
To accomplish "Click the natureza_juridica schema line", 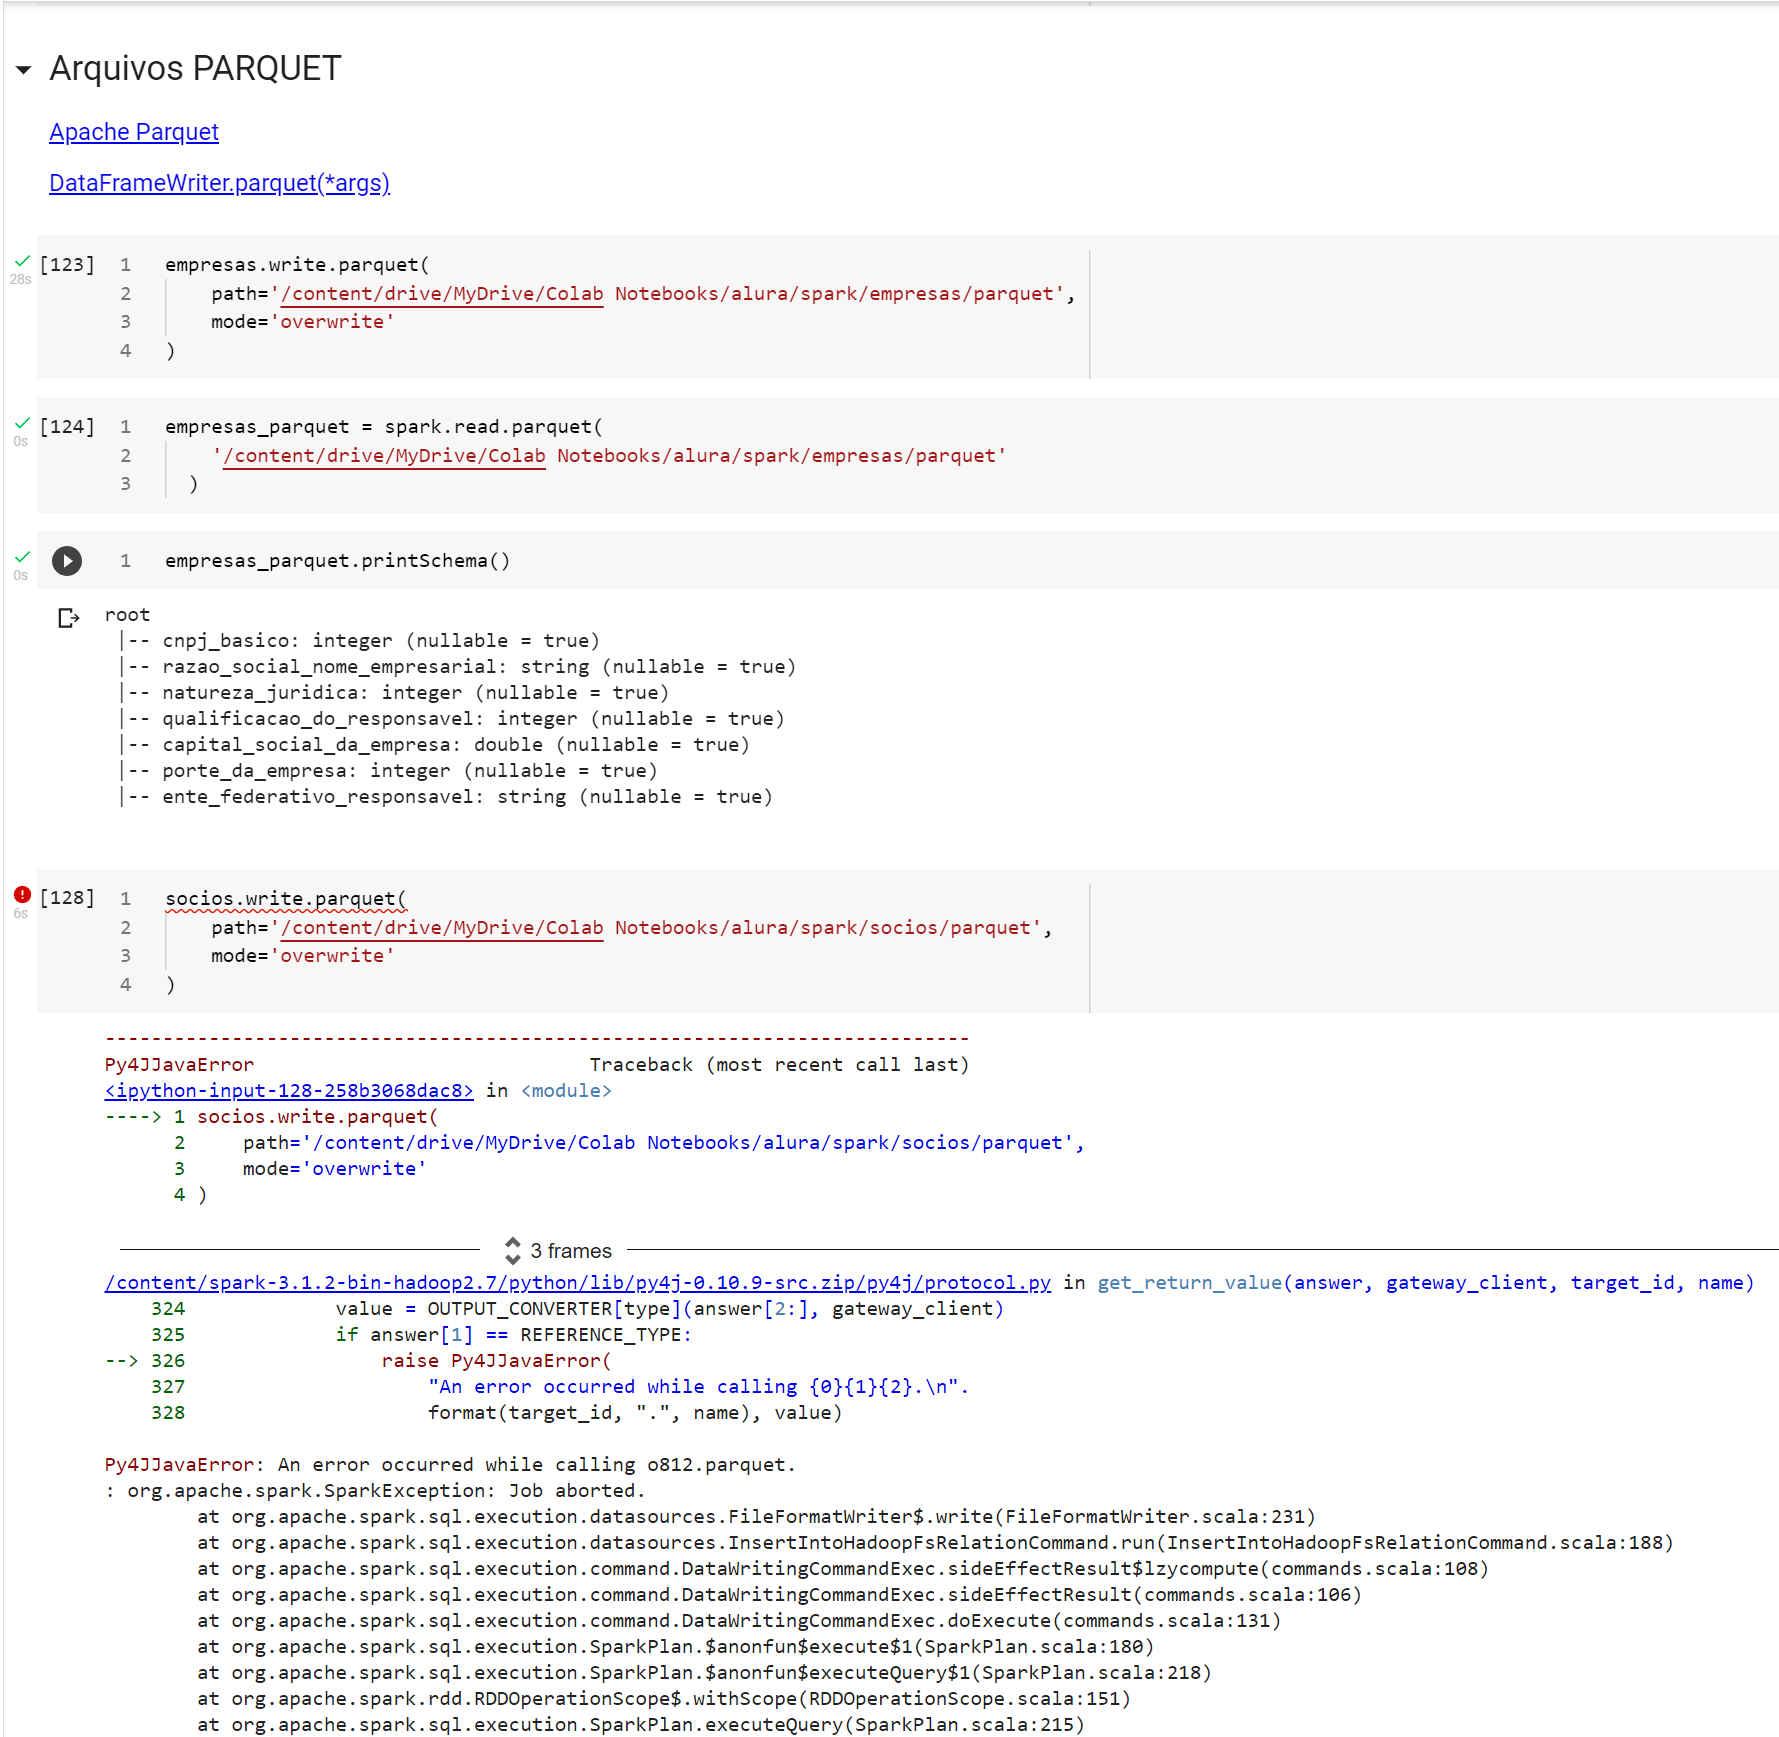I will tap(394, 693).
